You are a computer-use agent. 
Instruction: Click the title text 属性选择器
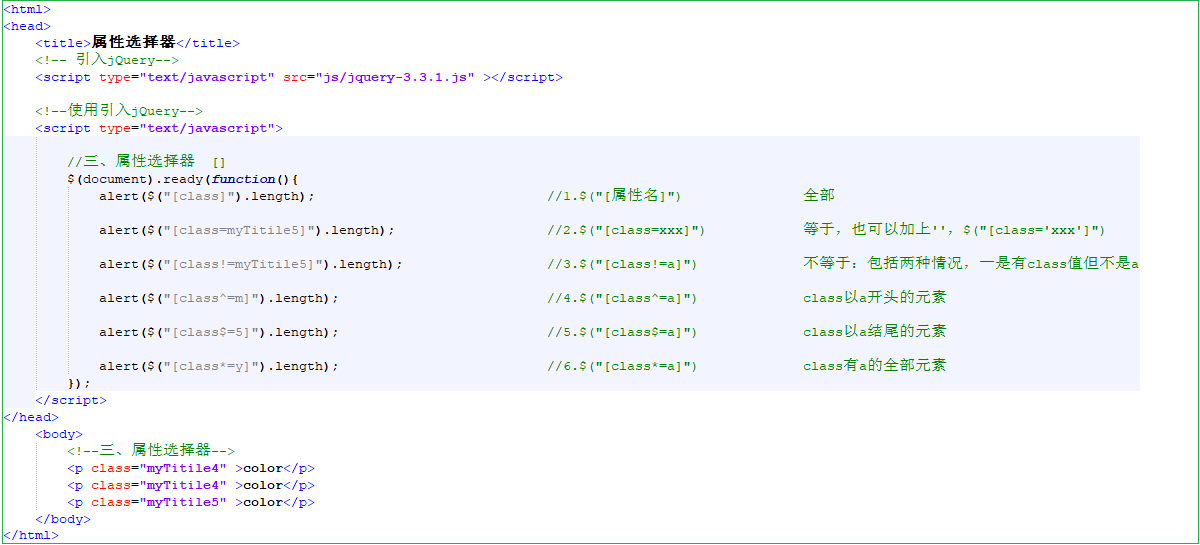tap(133, 43)
